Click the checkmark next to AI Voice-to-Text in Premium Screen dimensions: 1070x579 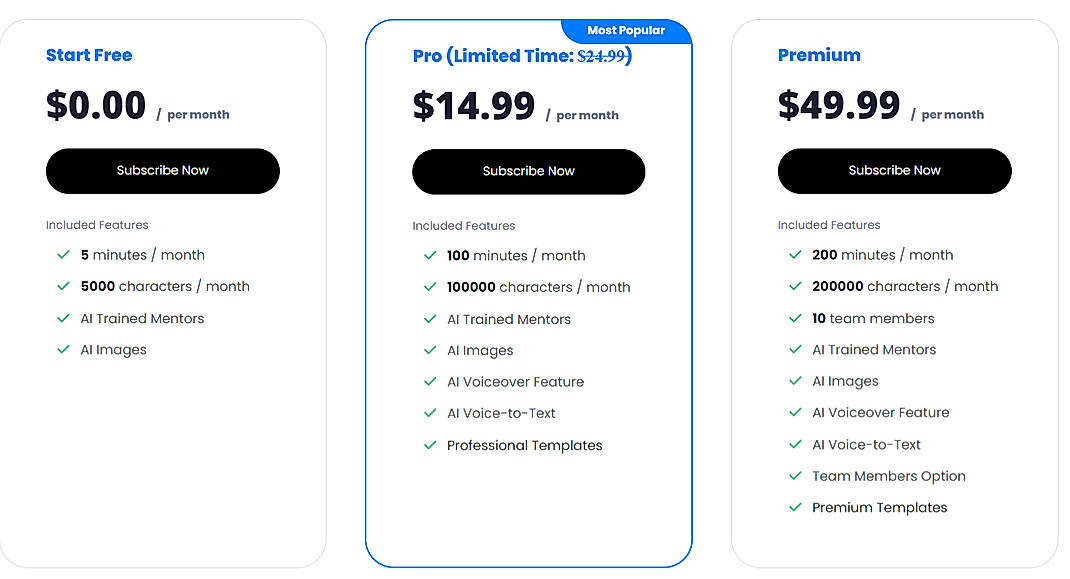(795, 444)
